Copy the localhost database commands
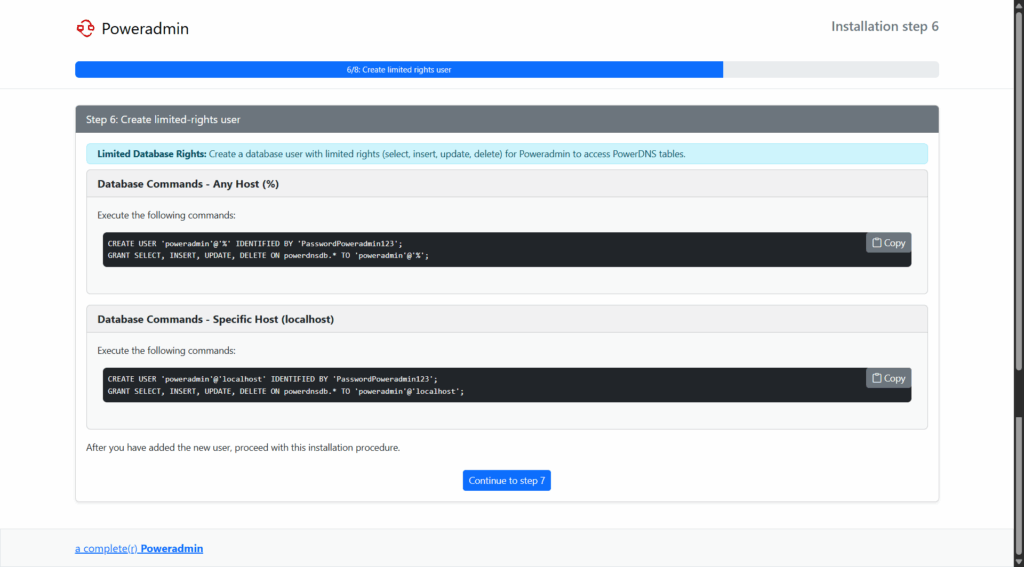The width and height of the screenshot is (1024, 567). pyautogui.click(x=888, y=378)
